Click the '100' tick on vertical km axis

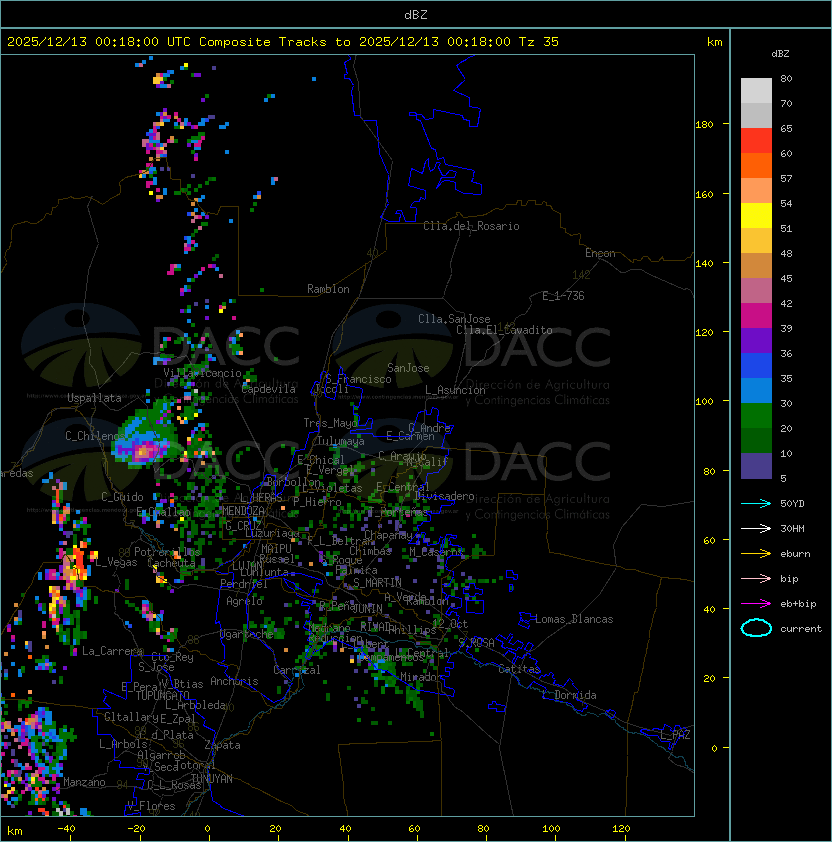tap(704, 402)
